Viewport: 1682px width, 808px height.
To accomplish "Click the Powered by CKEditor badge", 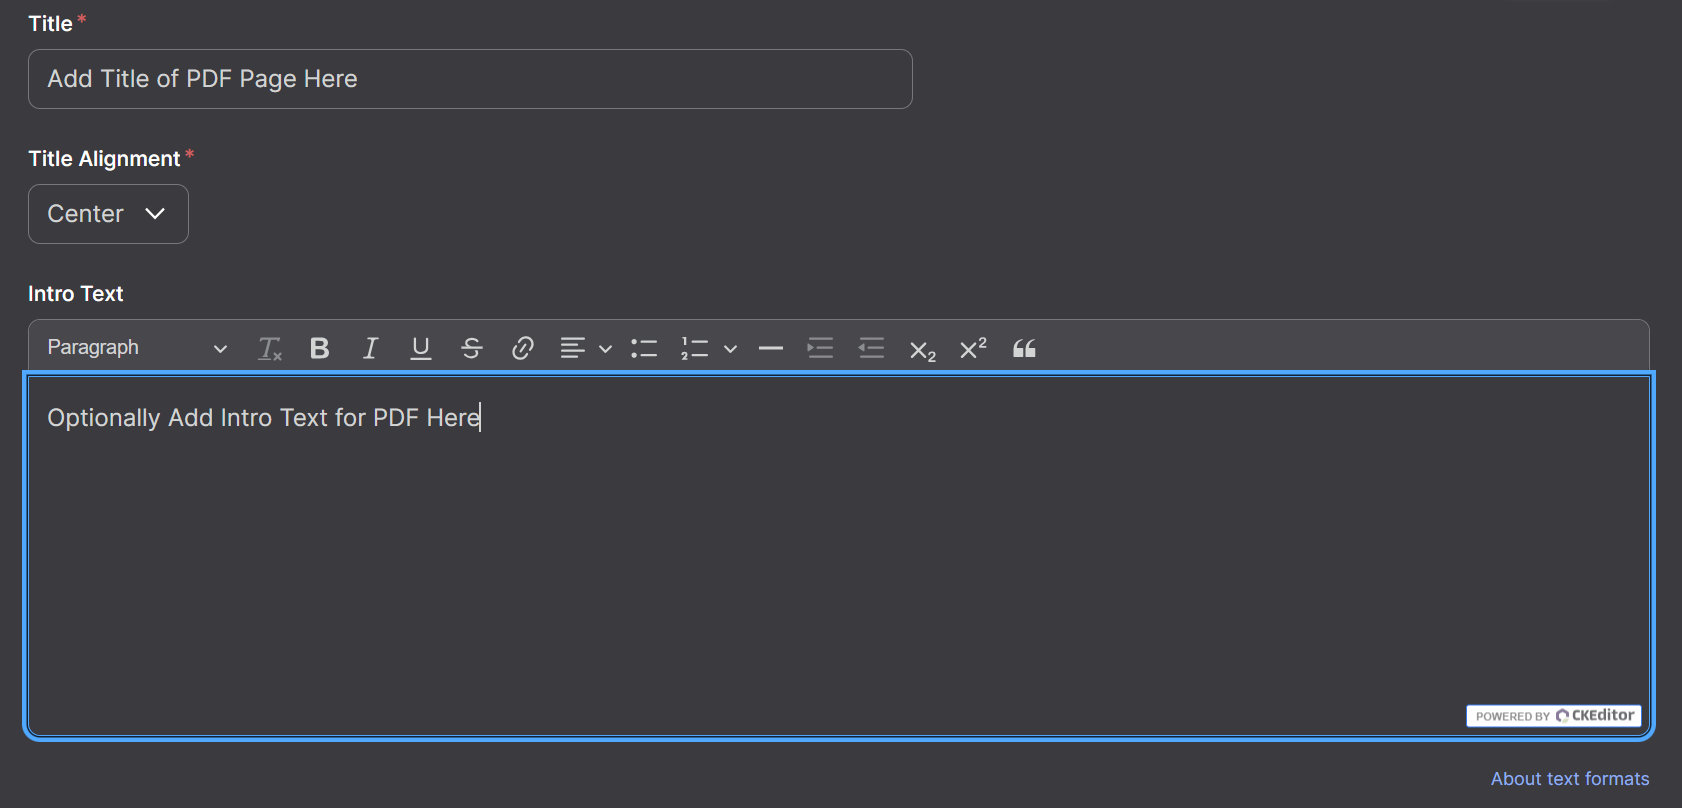I will [1554, 716].
